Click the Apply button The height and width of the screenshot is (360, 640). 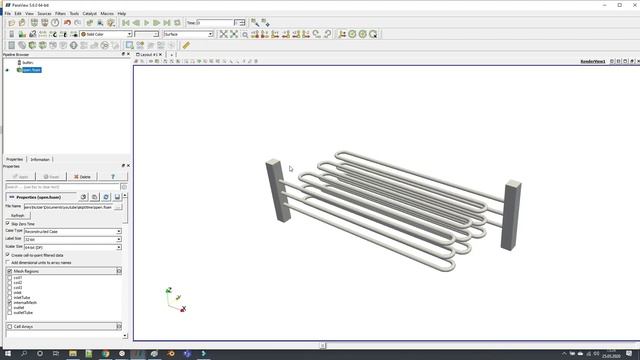click(x=20, y=176)
